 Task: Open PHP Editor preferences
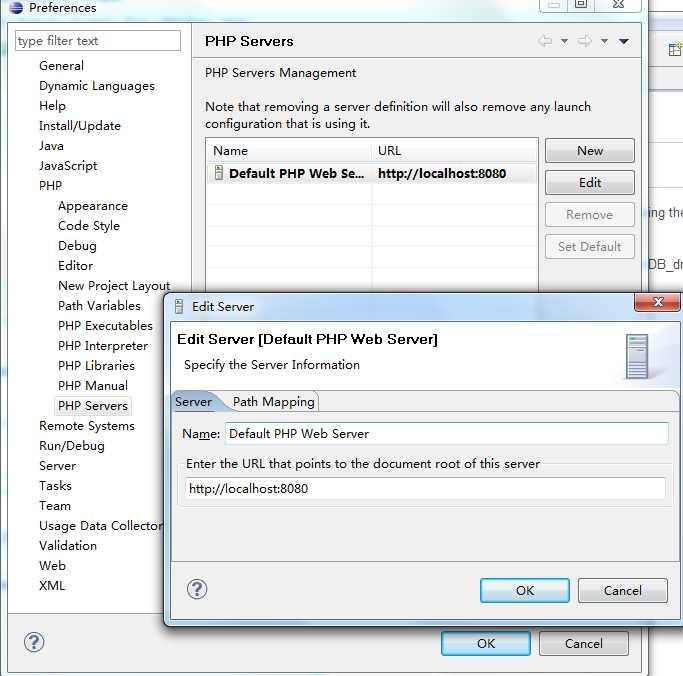(75, 266)
